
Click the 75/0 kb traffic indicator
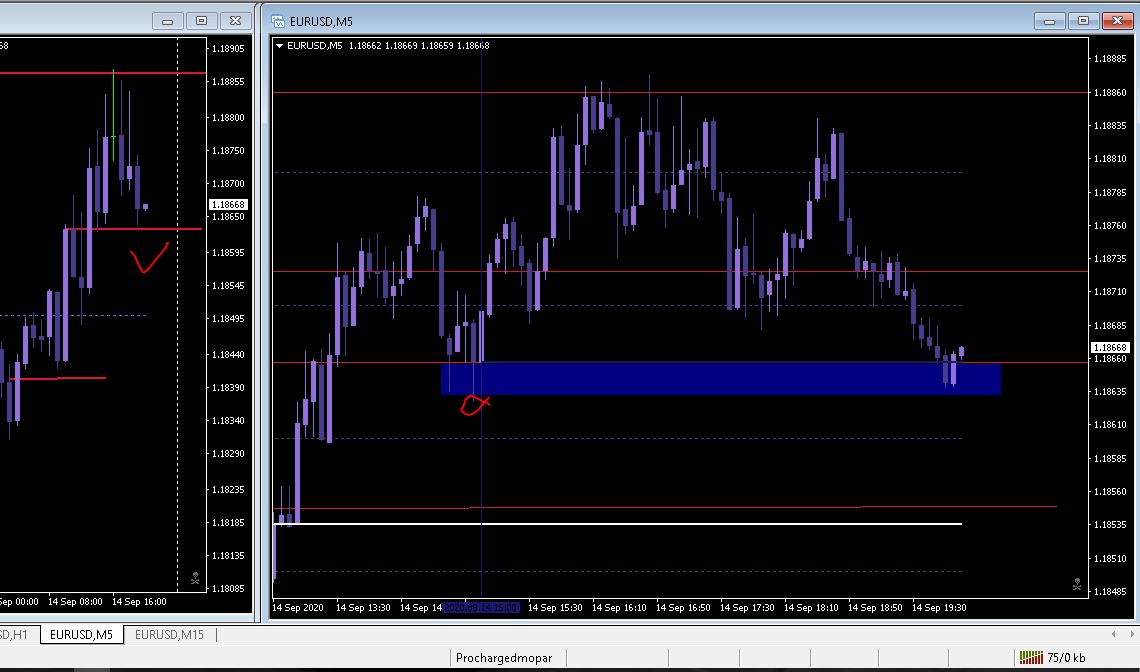click(x=1066, y=657)
